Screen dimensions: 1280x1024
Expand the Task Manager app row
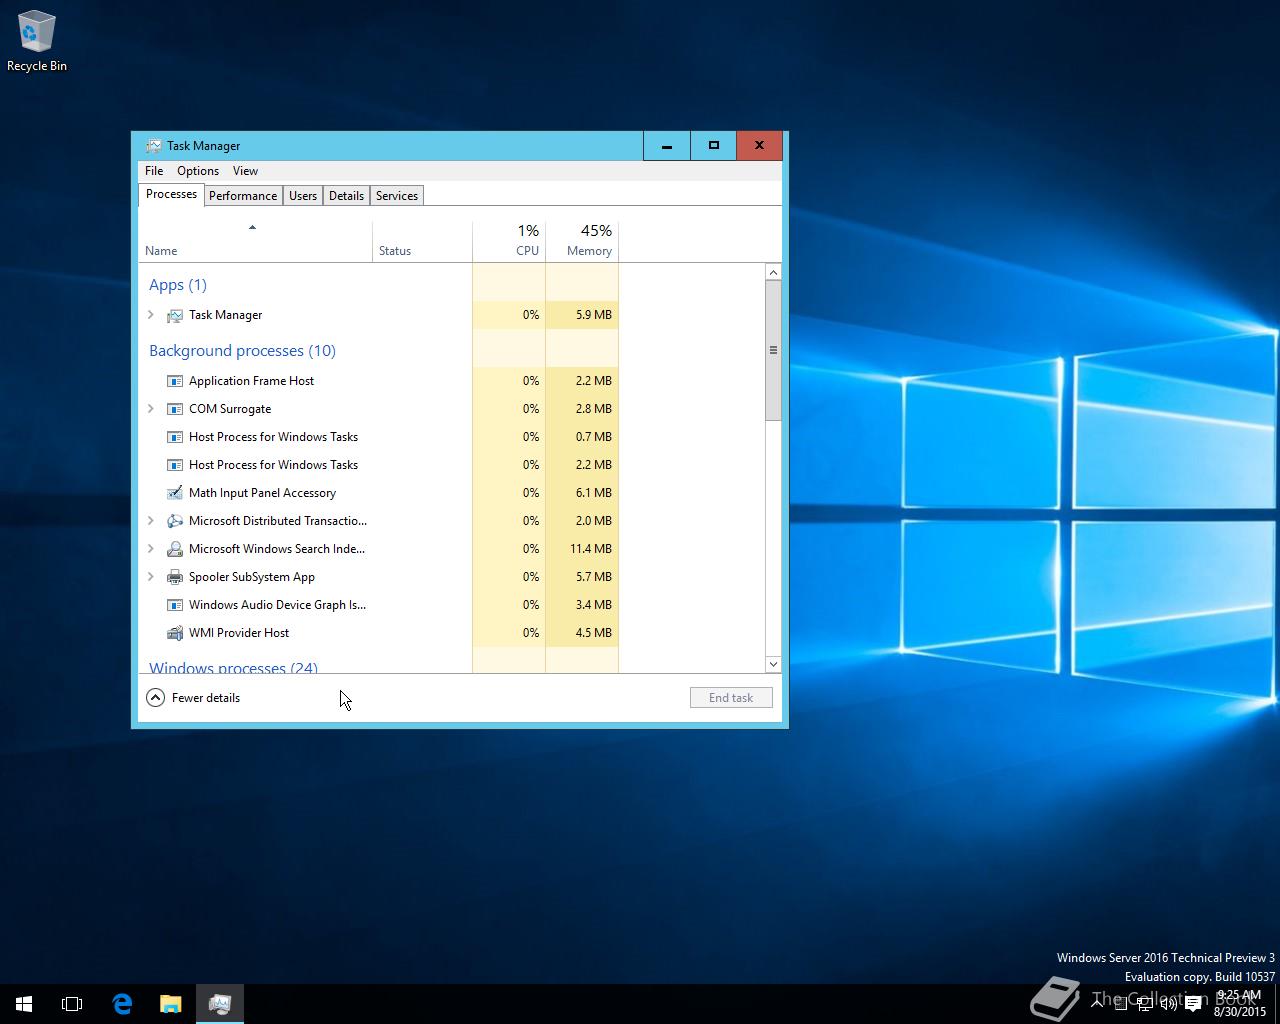151,315
